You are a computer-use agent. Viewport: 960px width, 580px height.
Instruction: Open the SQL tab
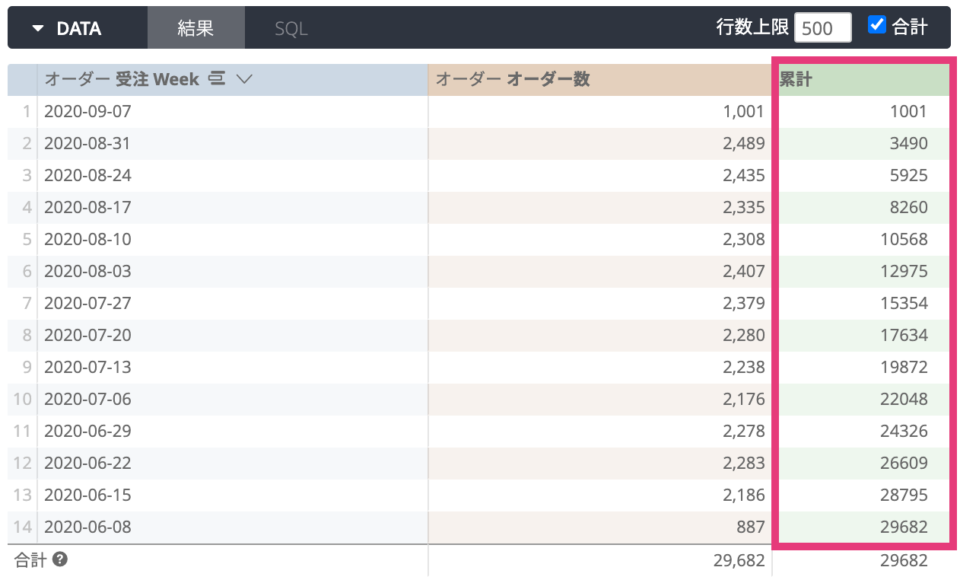pyautogui.click(x=291, y=28)
